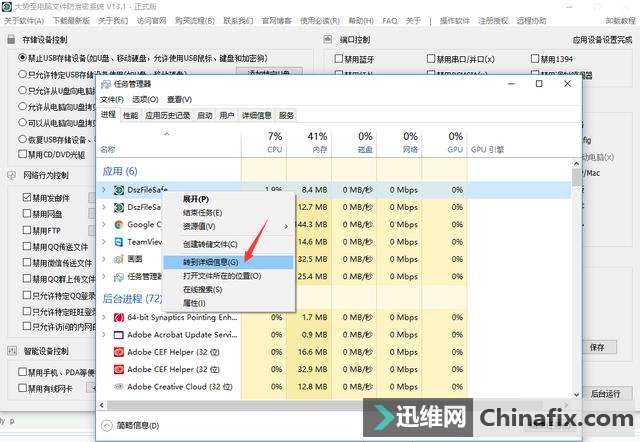Expand the TeamViewer process group
This screenshot has width=640, height=442.
[x=104, y=242]
